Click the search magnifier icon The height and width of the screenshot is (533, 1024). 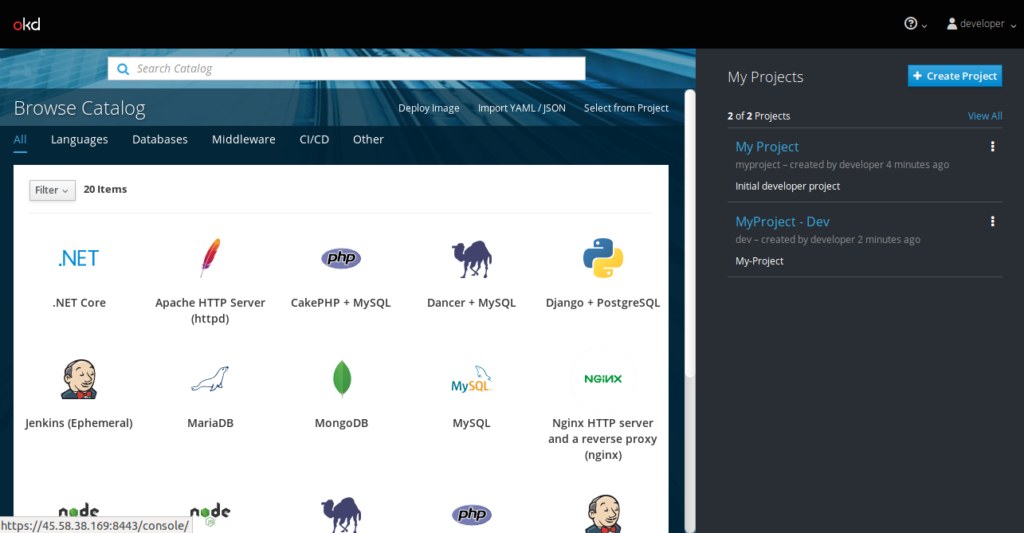[x=123, y=69]
